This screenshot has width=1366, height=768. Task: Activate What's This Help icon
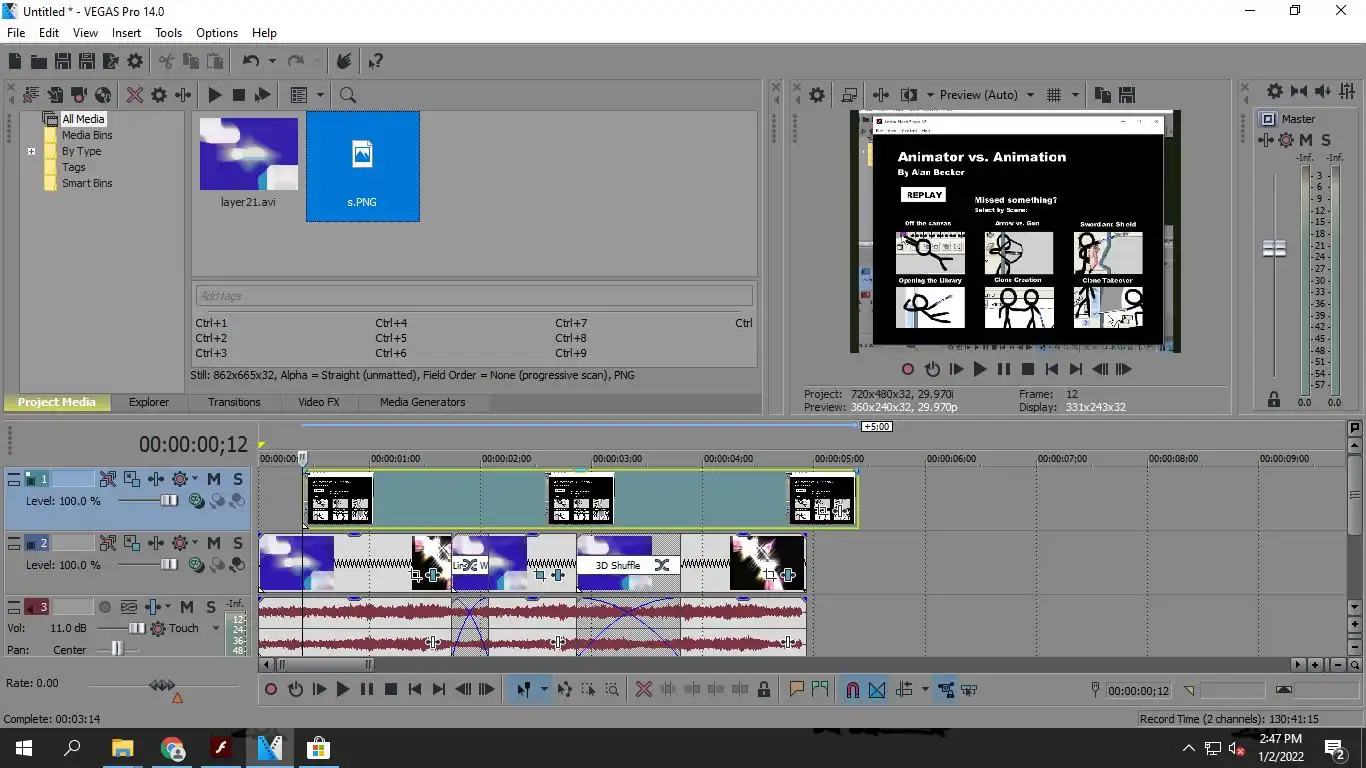375,61
